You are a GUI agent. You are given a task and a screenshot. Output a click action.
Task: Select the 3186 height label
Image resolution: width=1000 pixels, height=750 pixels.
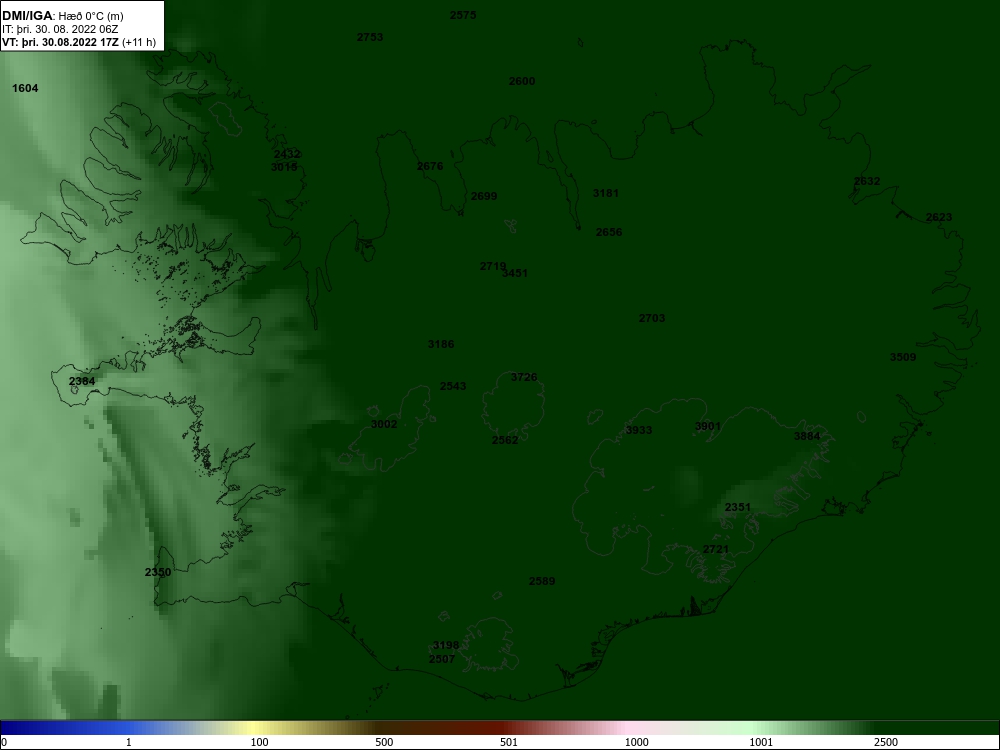[441, 344]
